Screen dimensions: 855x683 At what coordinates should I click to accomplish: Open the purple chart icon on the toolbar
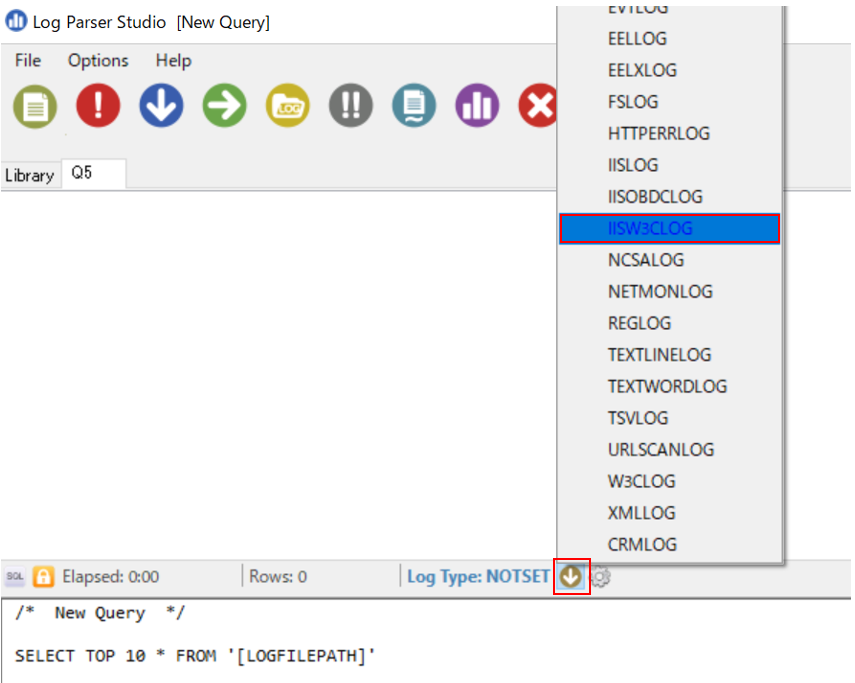click(477, 105)
